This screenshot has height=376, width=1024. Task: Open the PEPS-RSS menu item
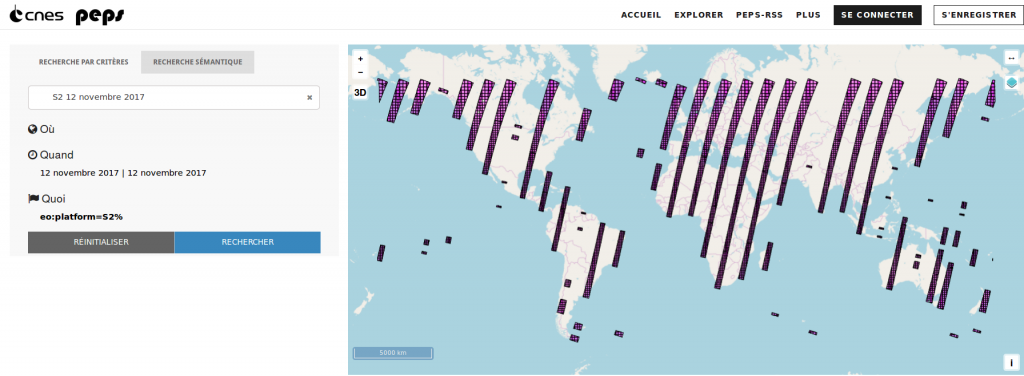tap(760, 15)
